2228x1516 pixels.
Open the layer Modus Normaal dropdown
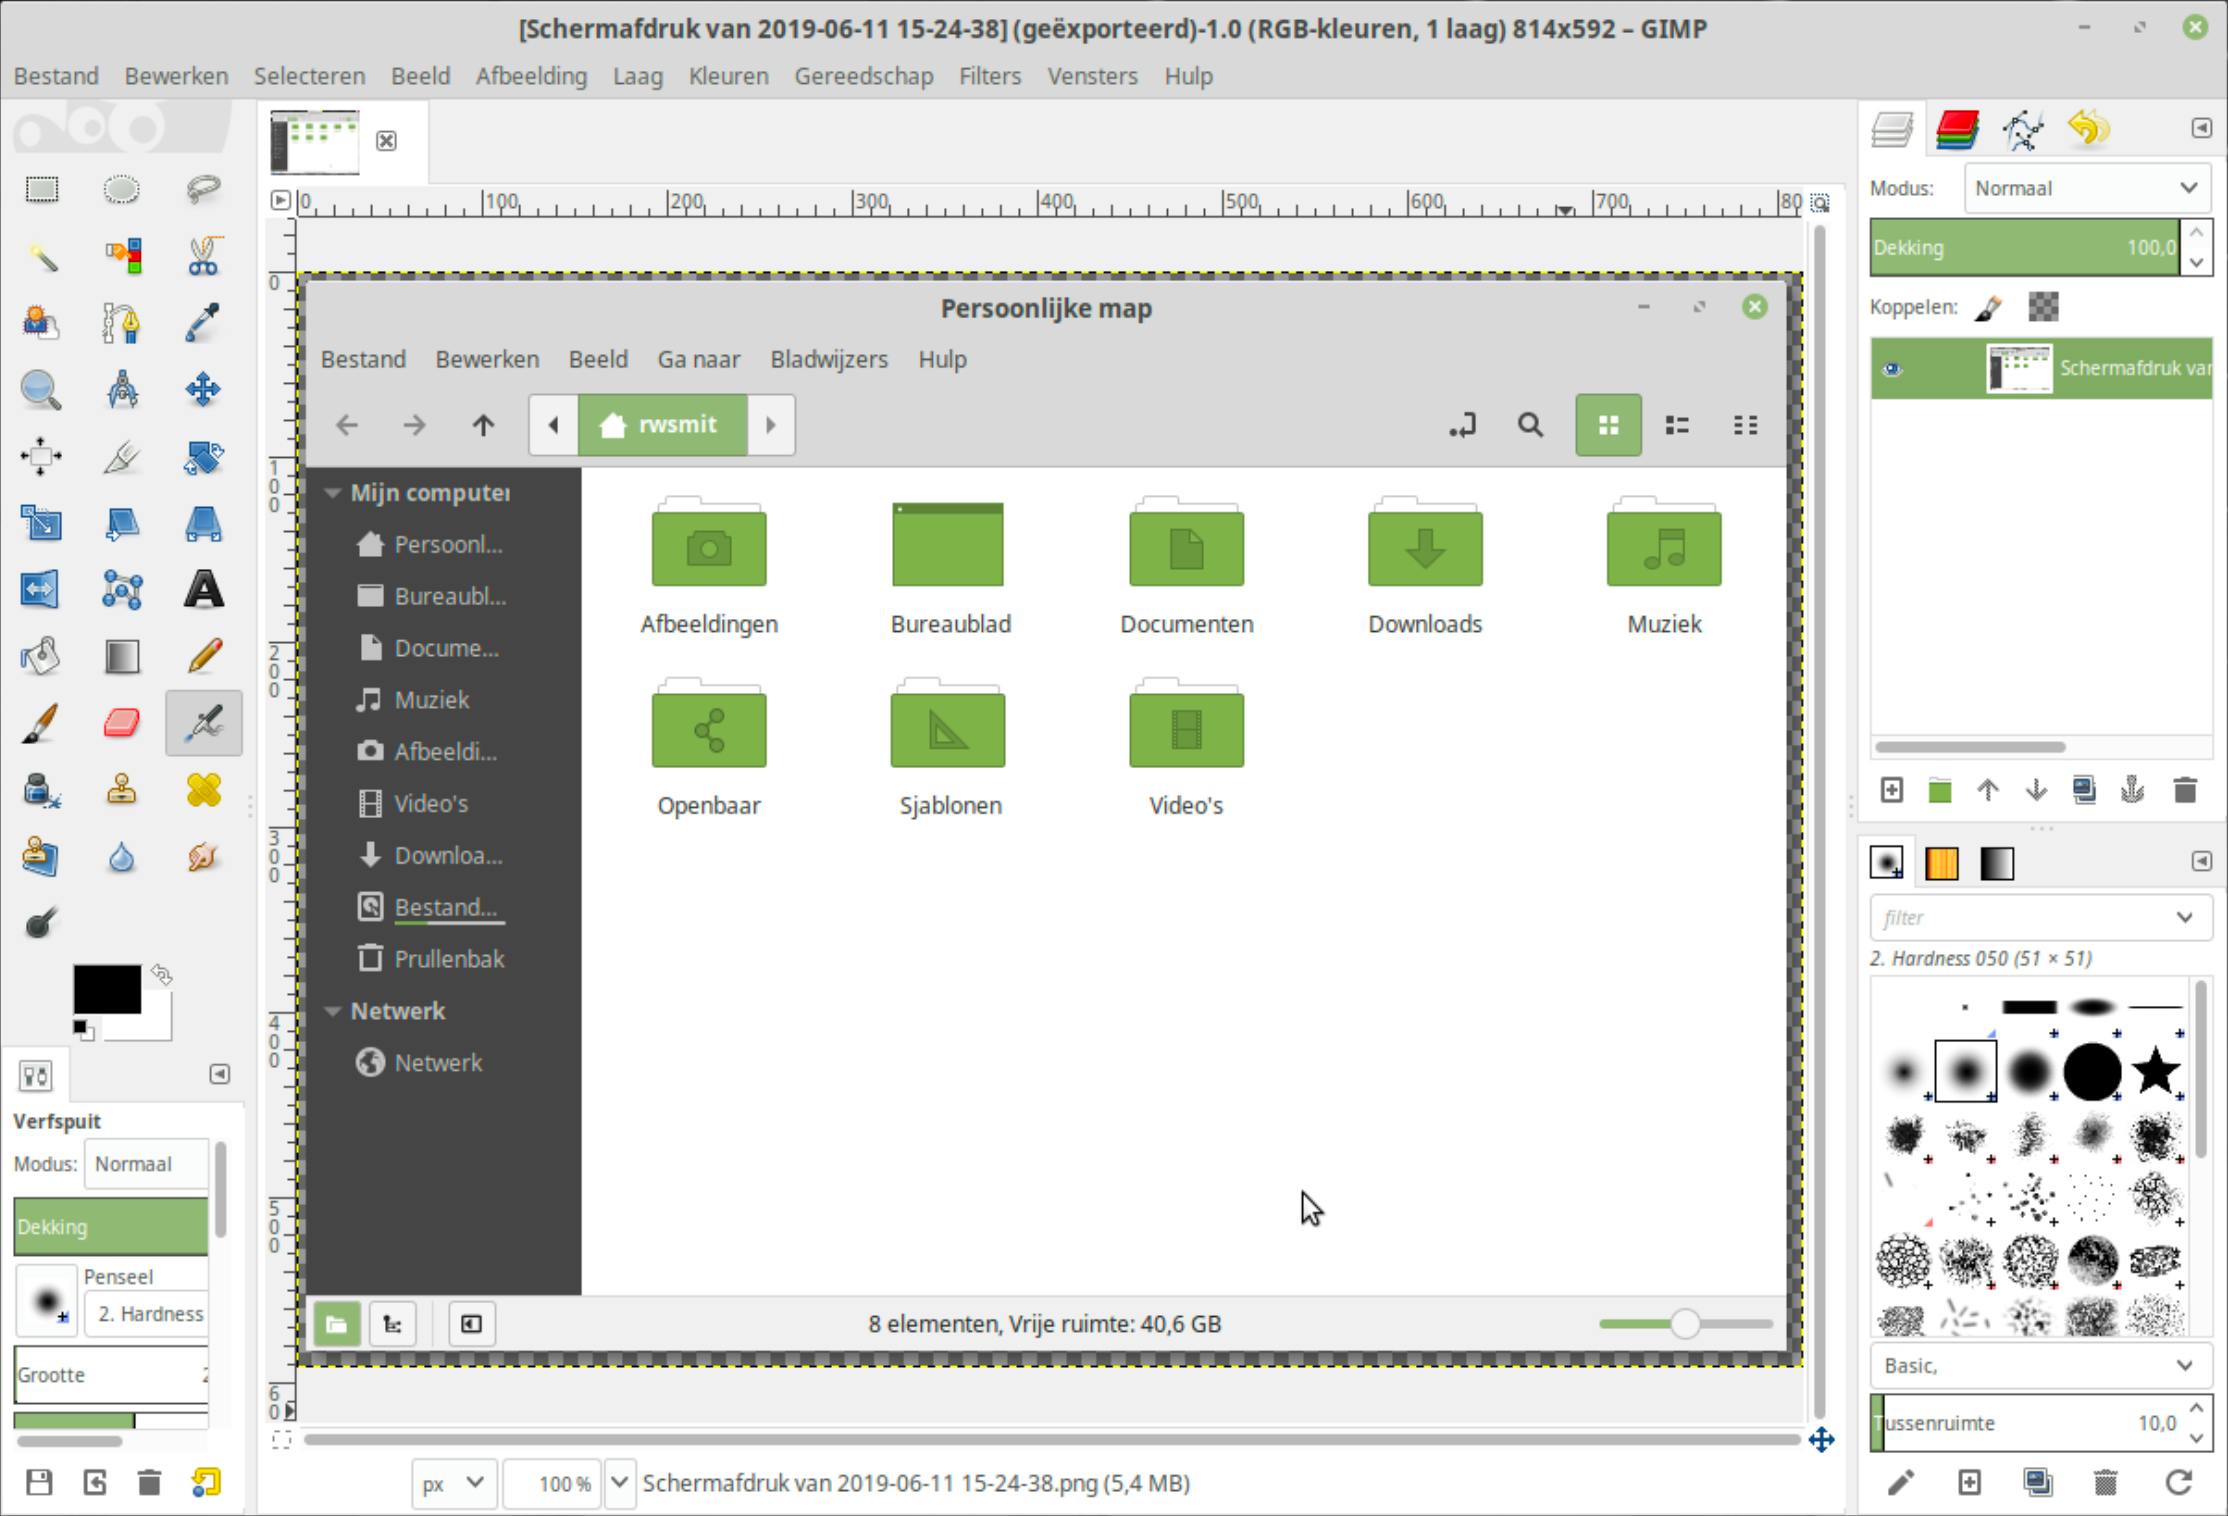pyautogui.click(x=2087, y=189)
